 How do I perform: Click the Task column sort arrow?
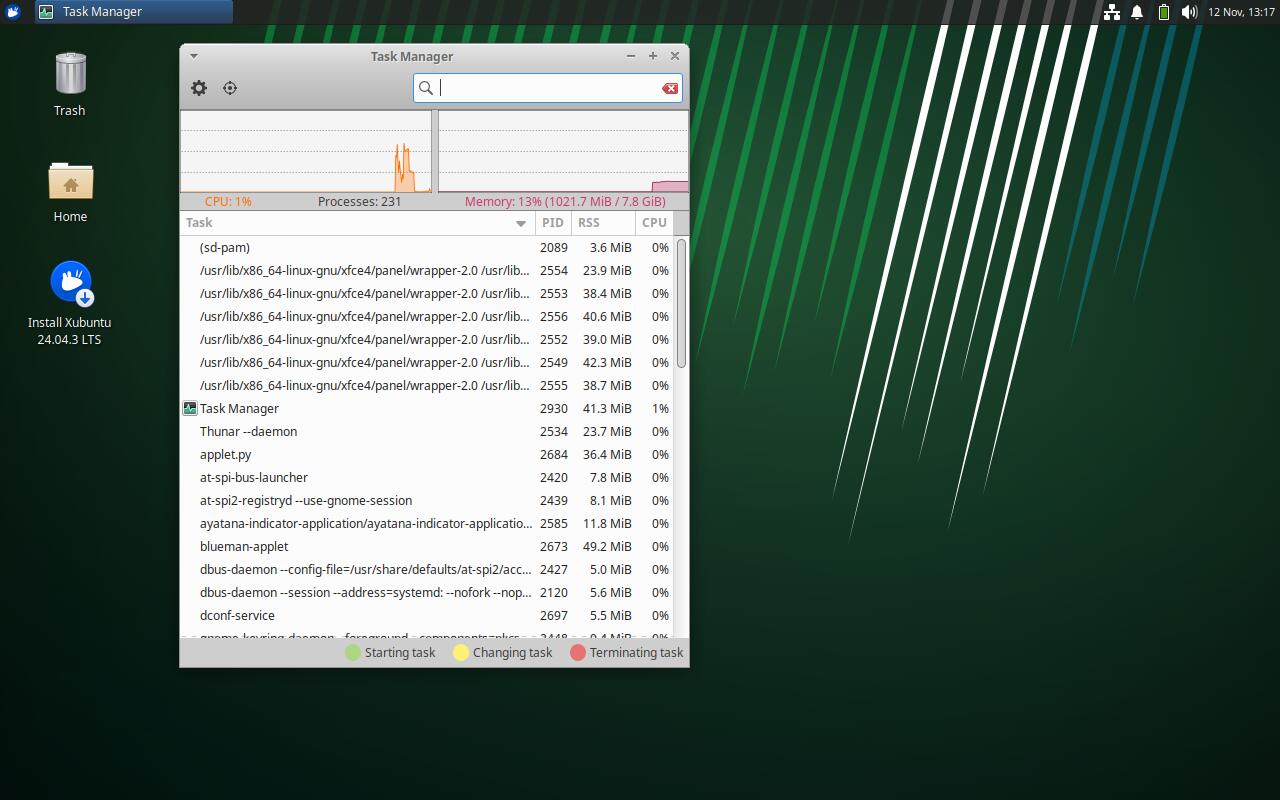pos(521,223)
